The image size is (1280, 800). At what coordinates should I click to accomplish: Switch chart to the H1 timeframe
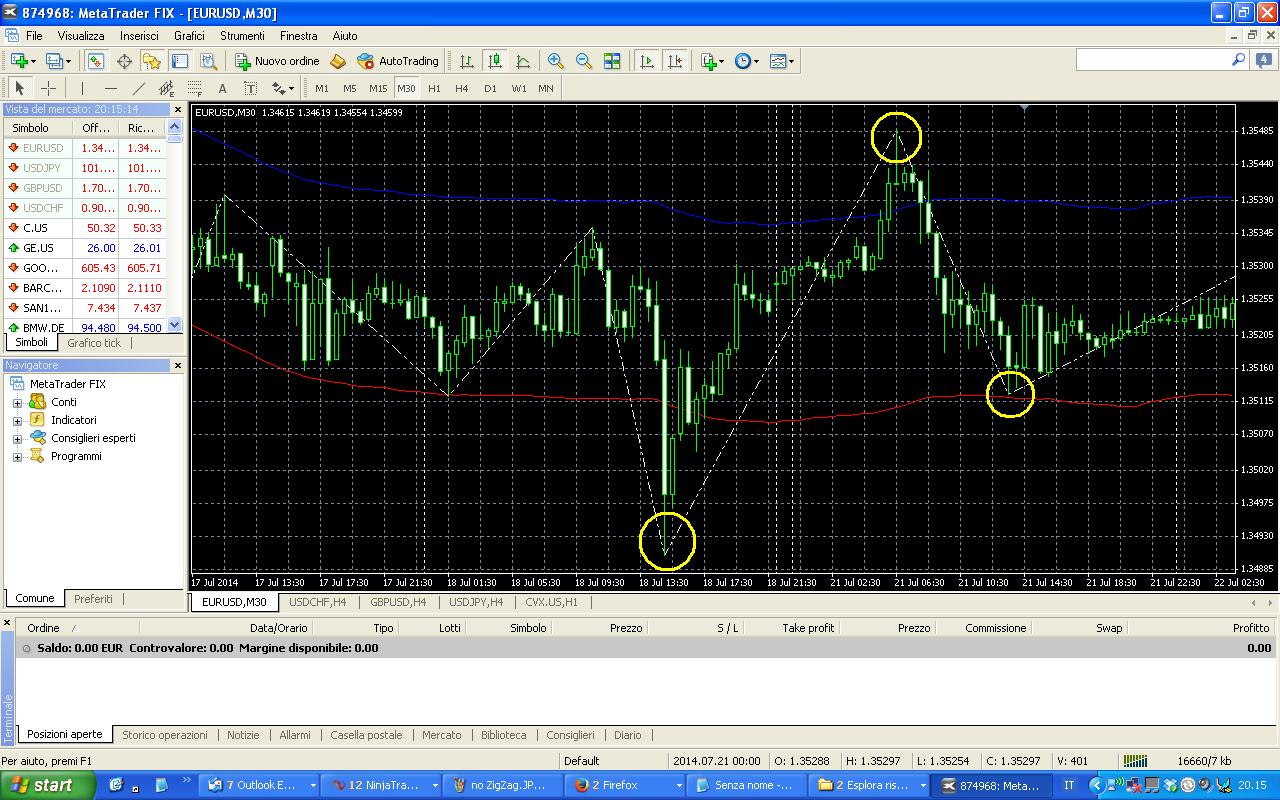point(434,88)
